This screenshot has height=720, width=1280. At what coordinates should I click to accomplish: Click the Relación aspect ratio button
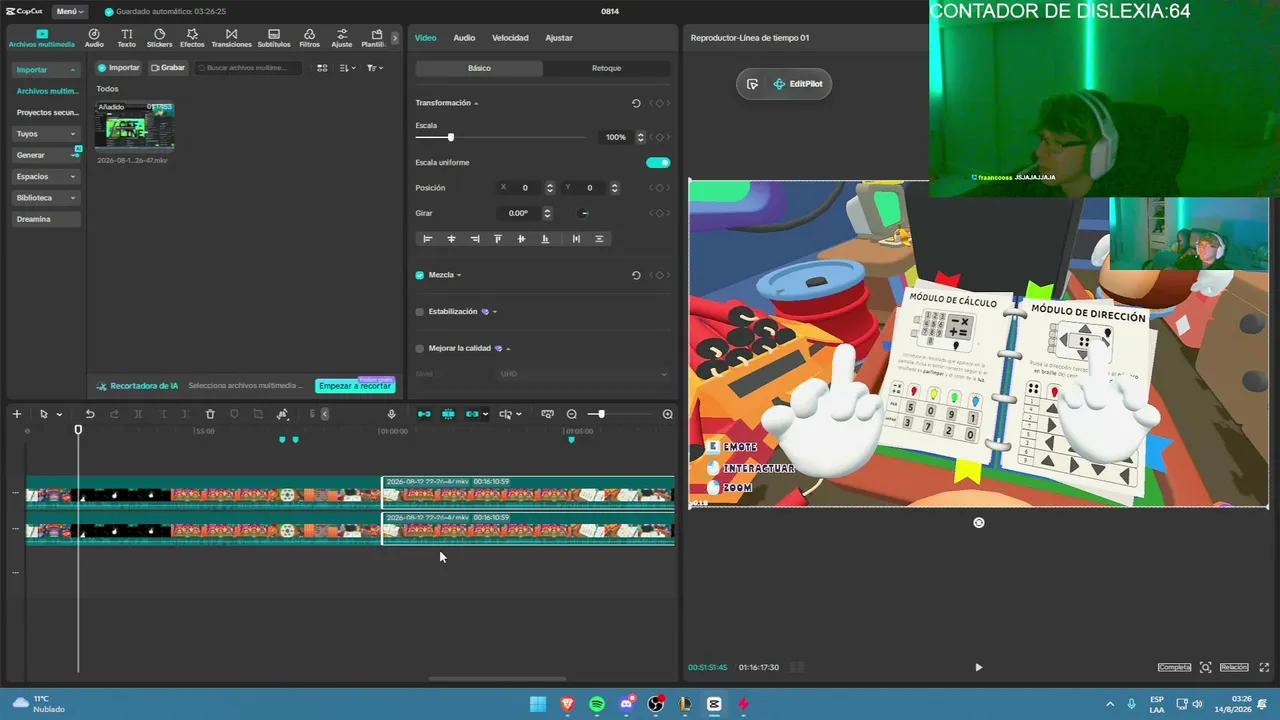(x=1234, y=667)
